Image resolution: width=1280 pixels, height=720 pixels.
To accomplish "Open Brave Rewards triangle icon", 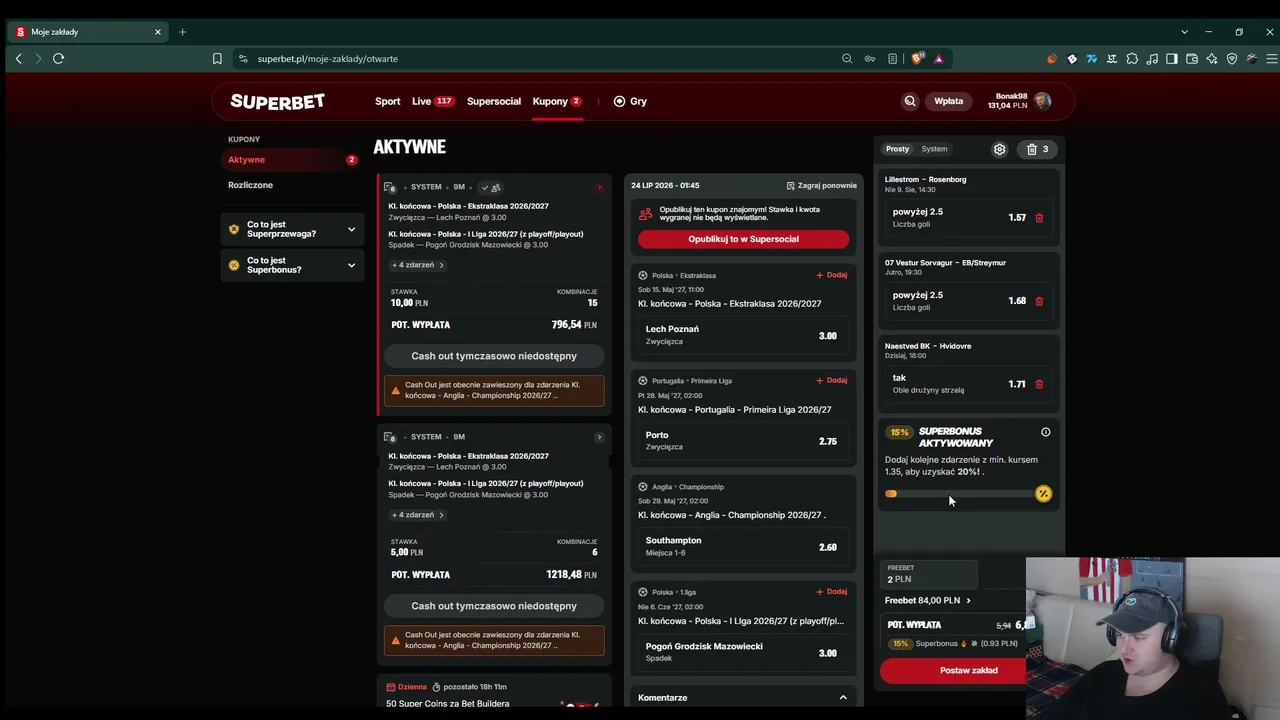I will [939, 59].
